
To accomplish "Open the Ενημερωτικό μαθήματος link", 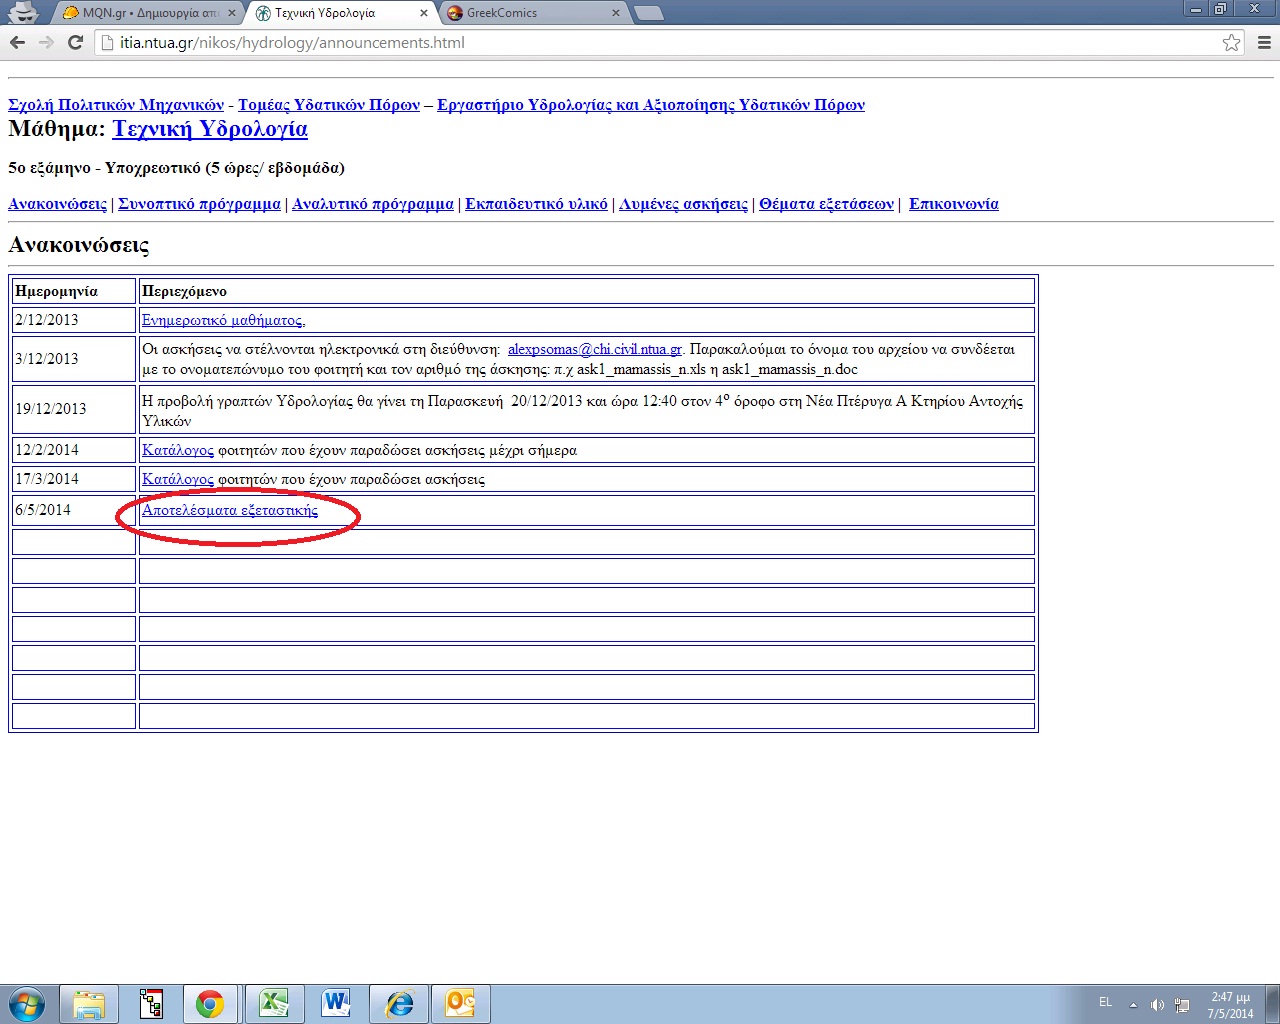I will 223,320.
